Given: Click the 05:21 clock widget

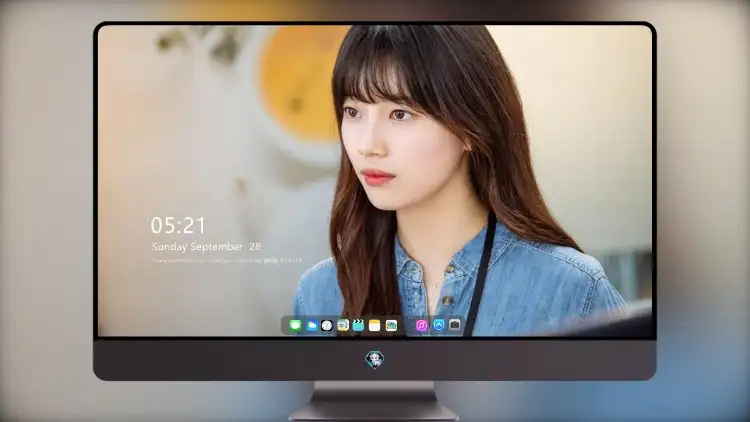Looking at the screenshot, I should pyautogui.click(x=178, y=225).
